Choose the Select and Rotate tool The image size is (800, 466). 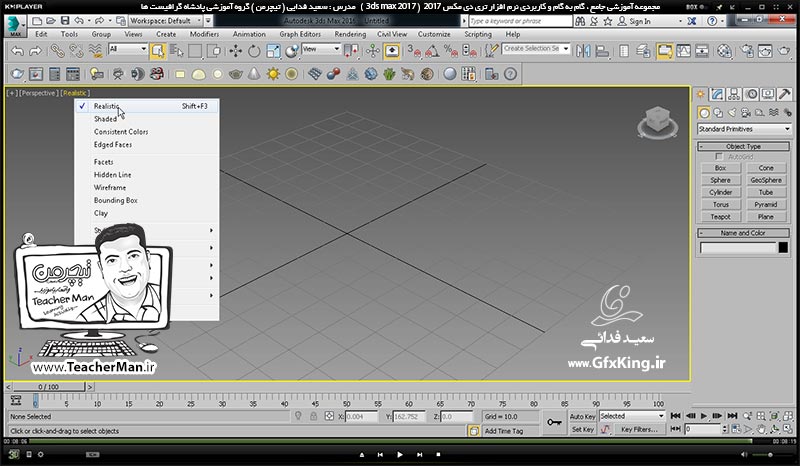tap(254, 51)
